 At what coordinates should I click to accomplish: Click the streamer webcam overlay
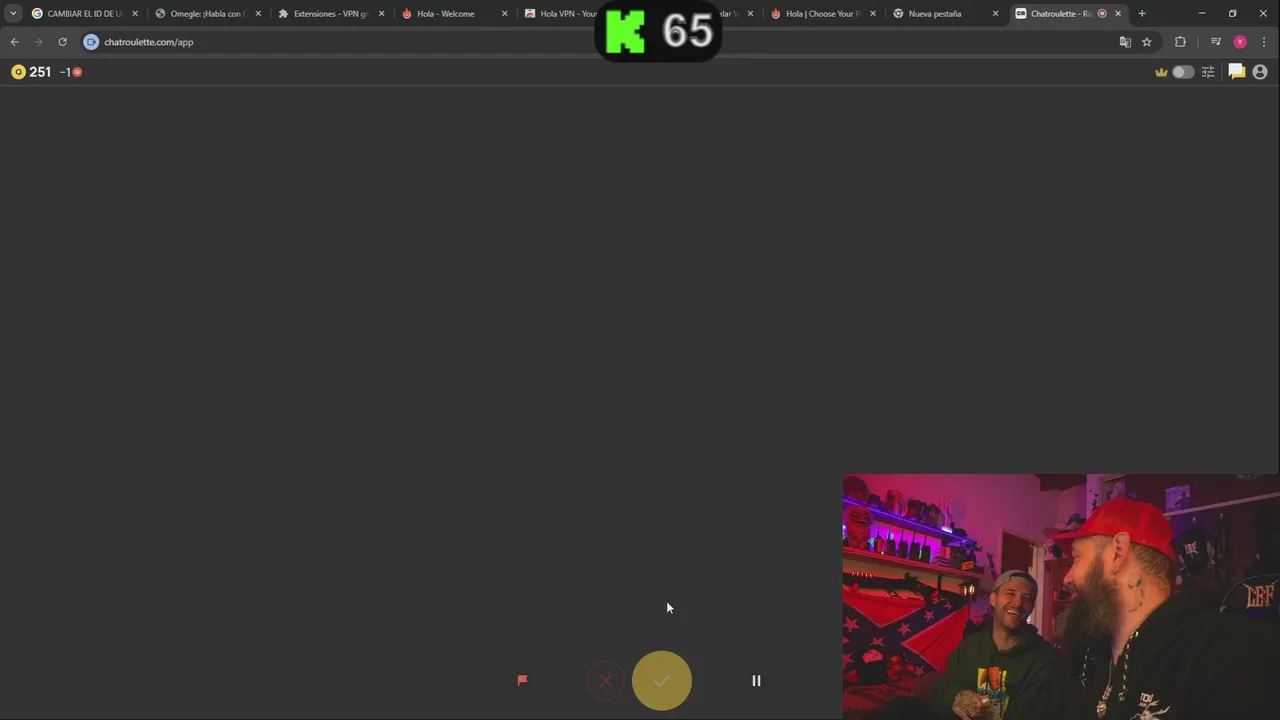tap(1061, 597)
